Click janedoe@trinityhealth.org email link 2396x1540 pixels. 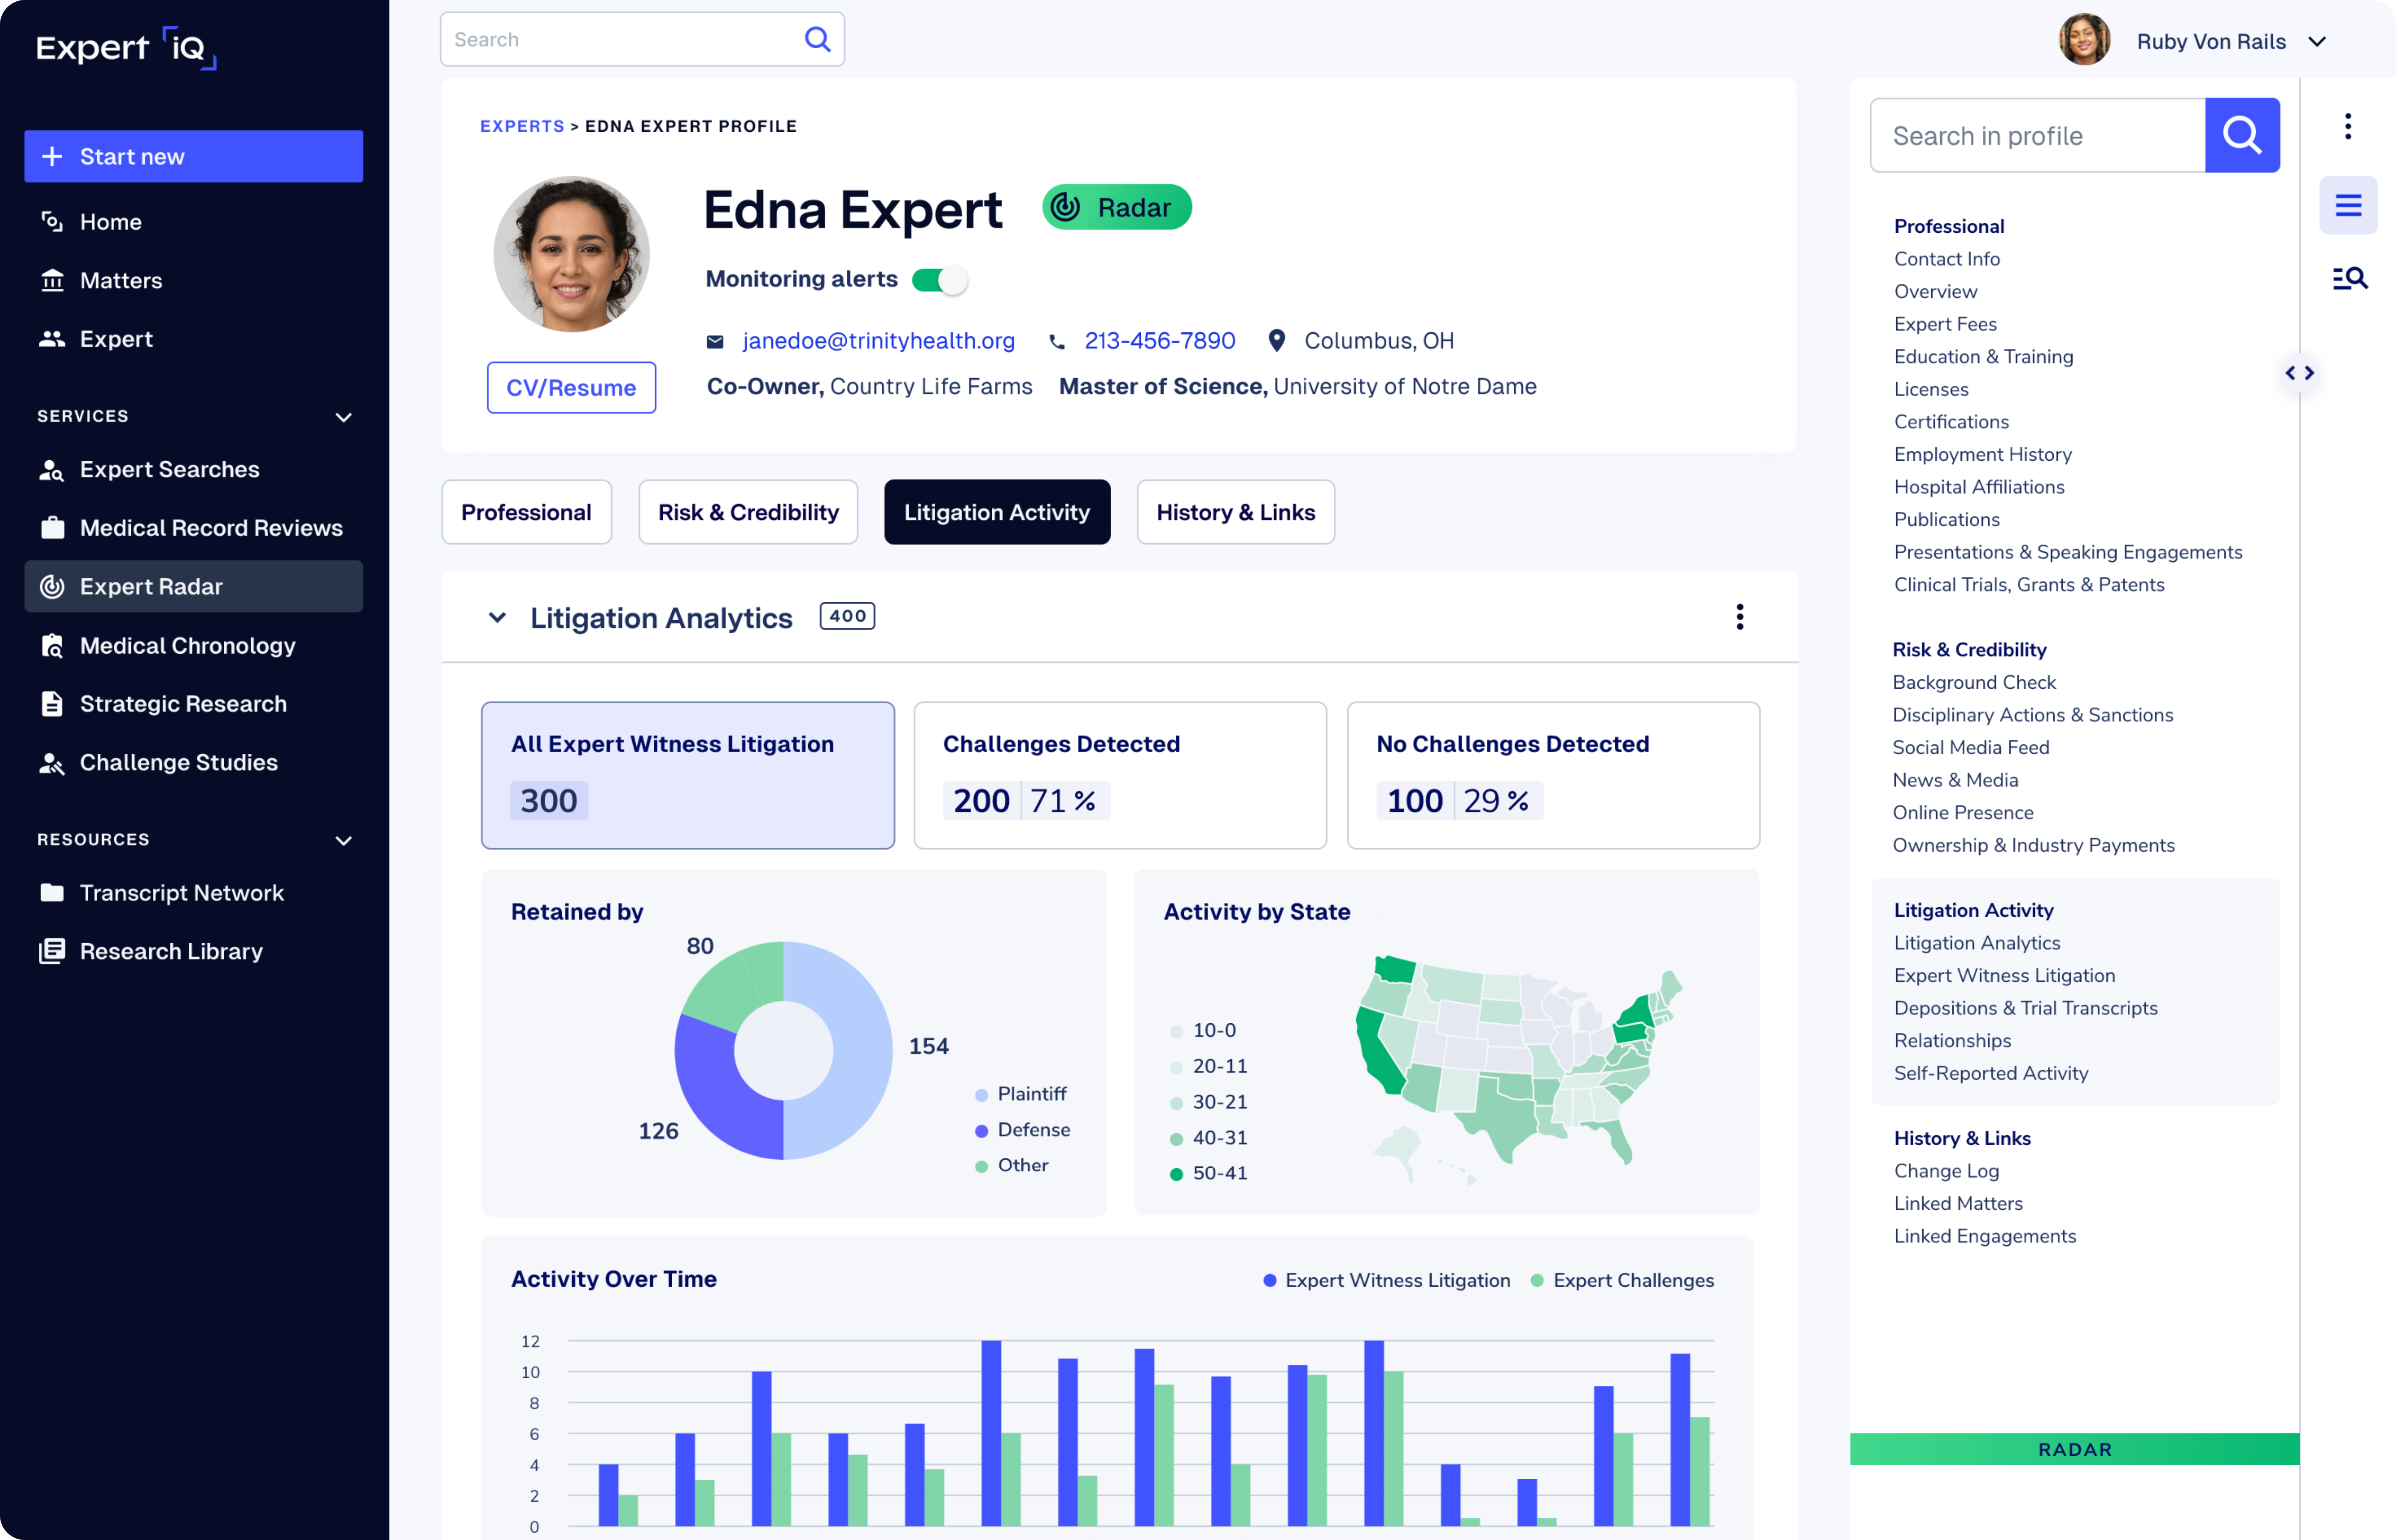click(878, 341)
